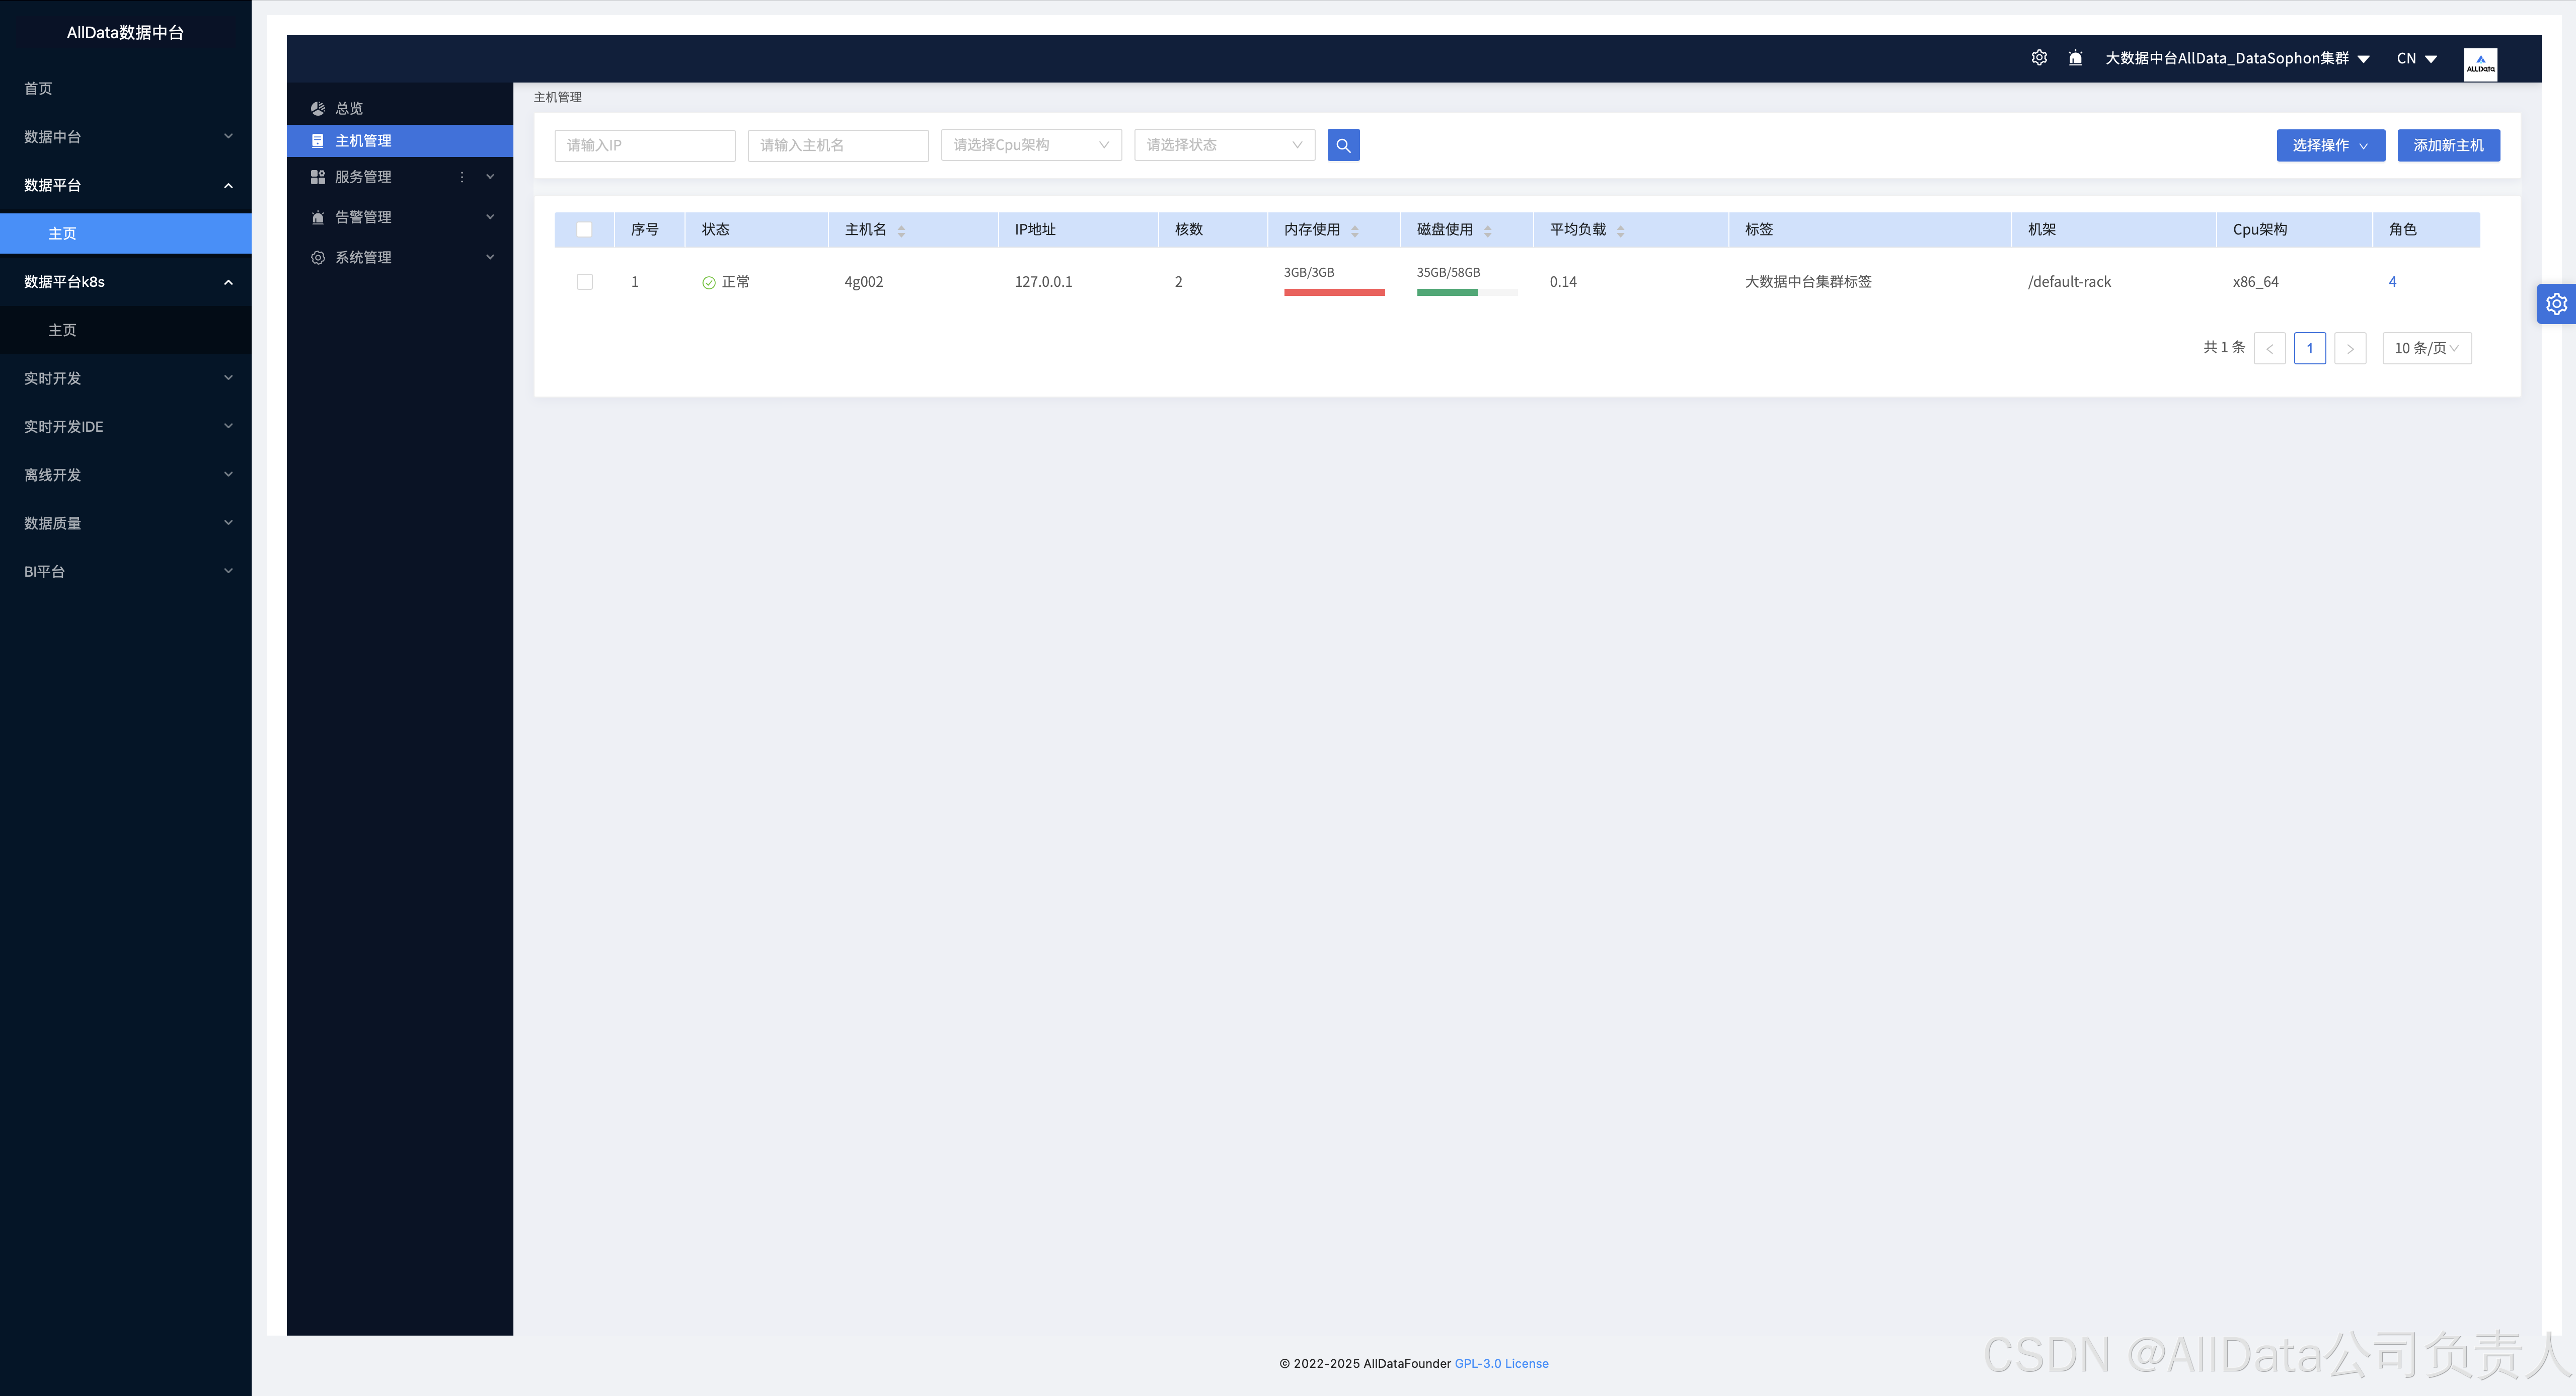
Task: Click the alarm bell notification icon
Action: [x=2075, y=58]
